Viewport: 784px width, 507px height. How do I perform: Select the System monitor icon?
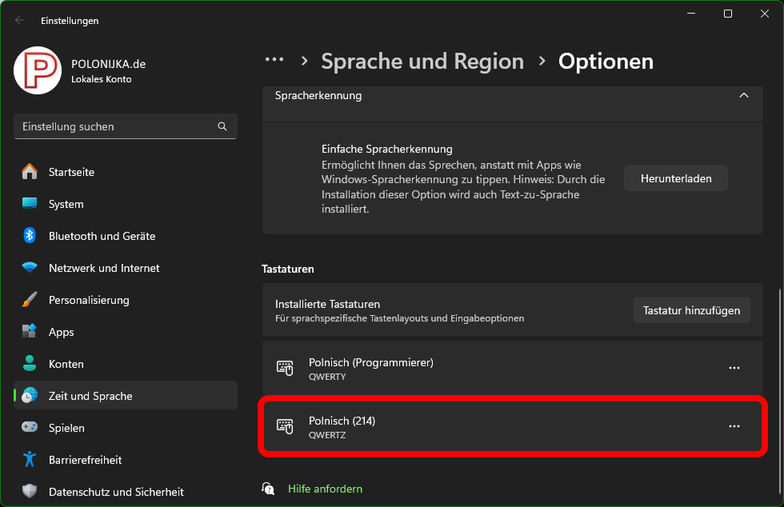[30, 204]
